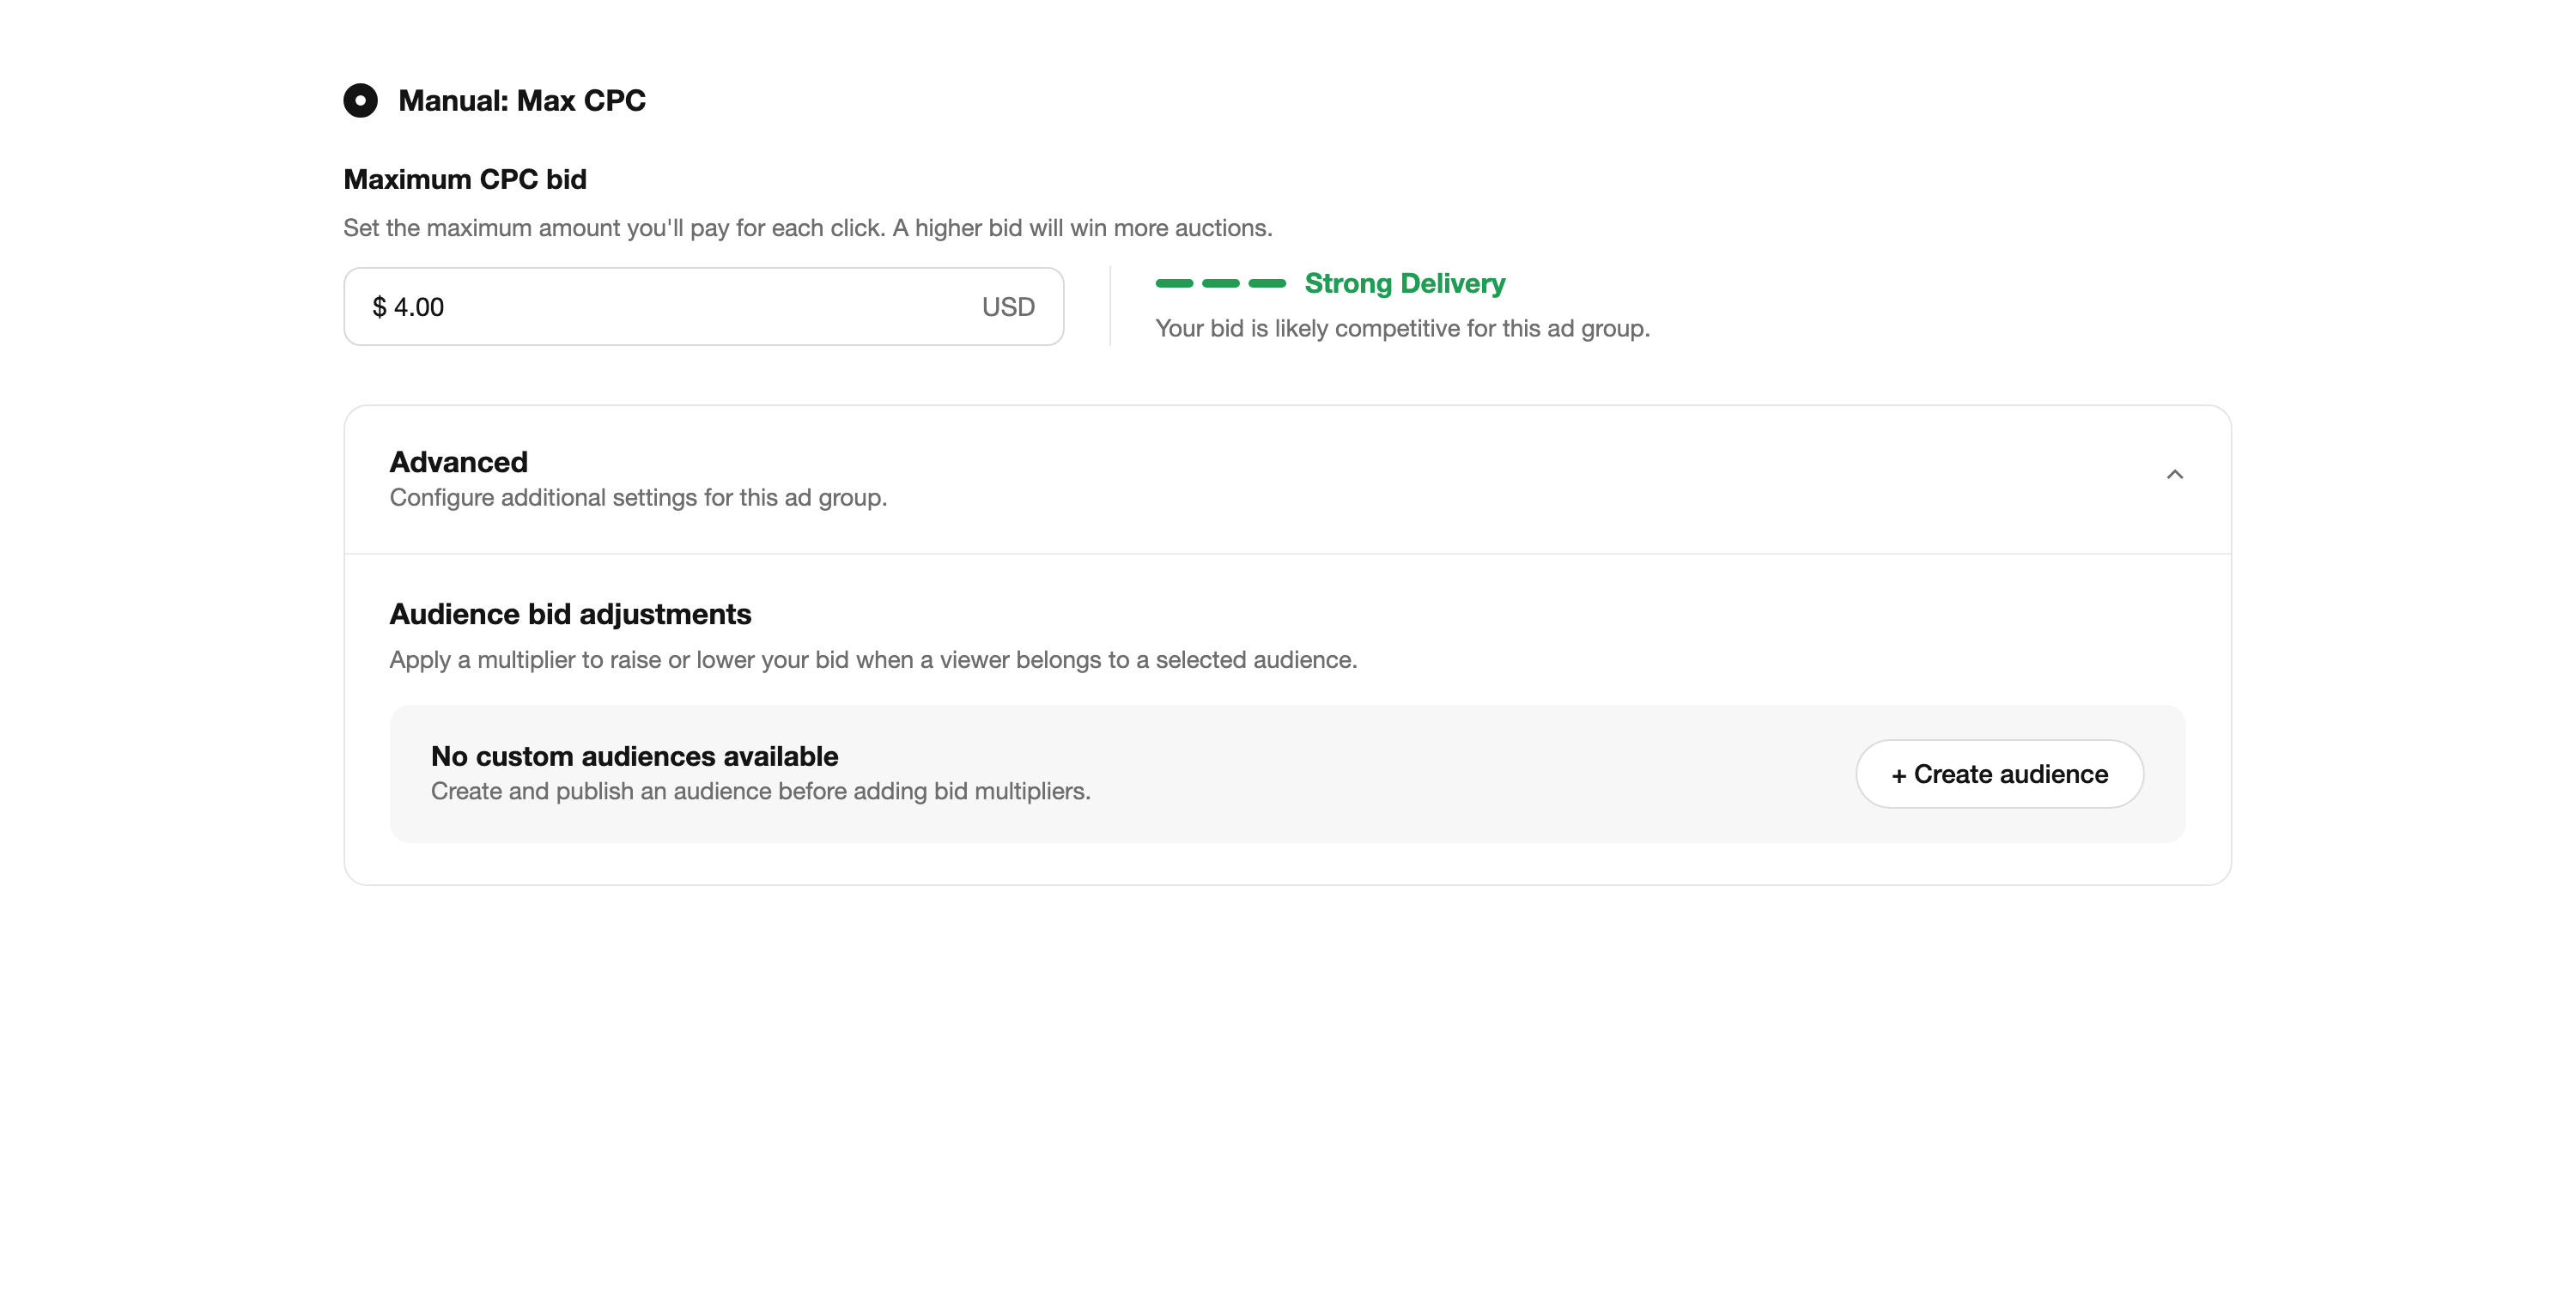The width and height of the screenshot is (2576, 1305).
Task: Click the green delivery strength bars
Action: [x=1220, y=283]
